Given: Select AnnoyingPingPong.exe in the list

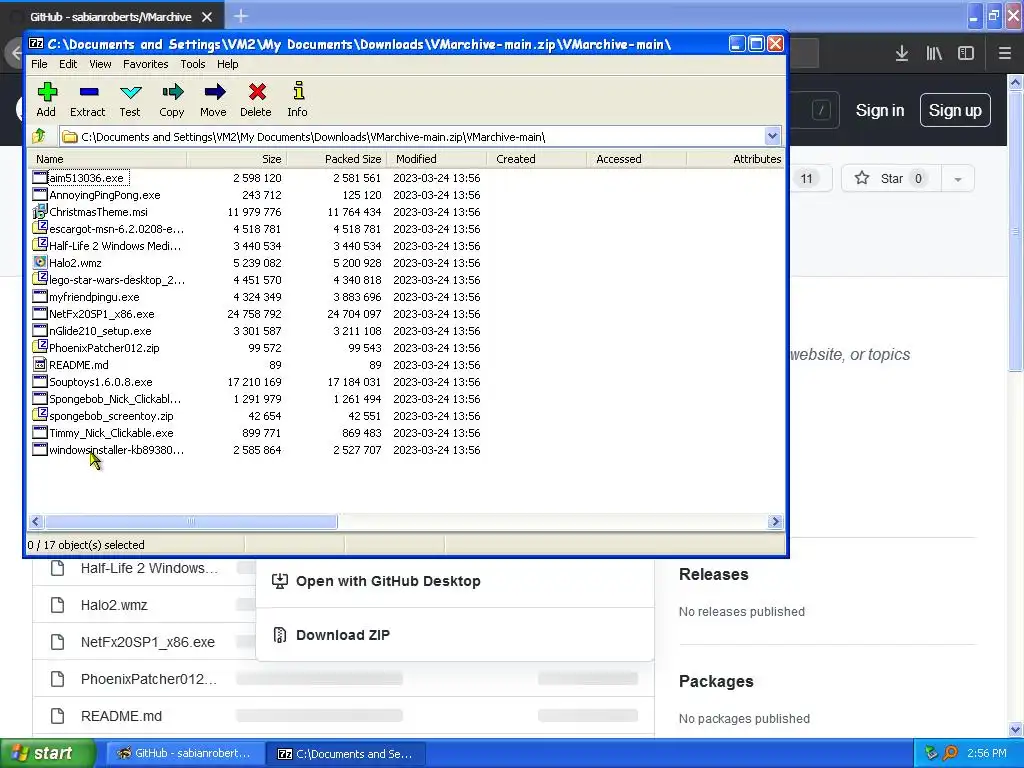Looking at the screenshot, I should (104, 195).
